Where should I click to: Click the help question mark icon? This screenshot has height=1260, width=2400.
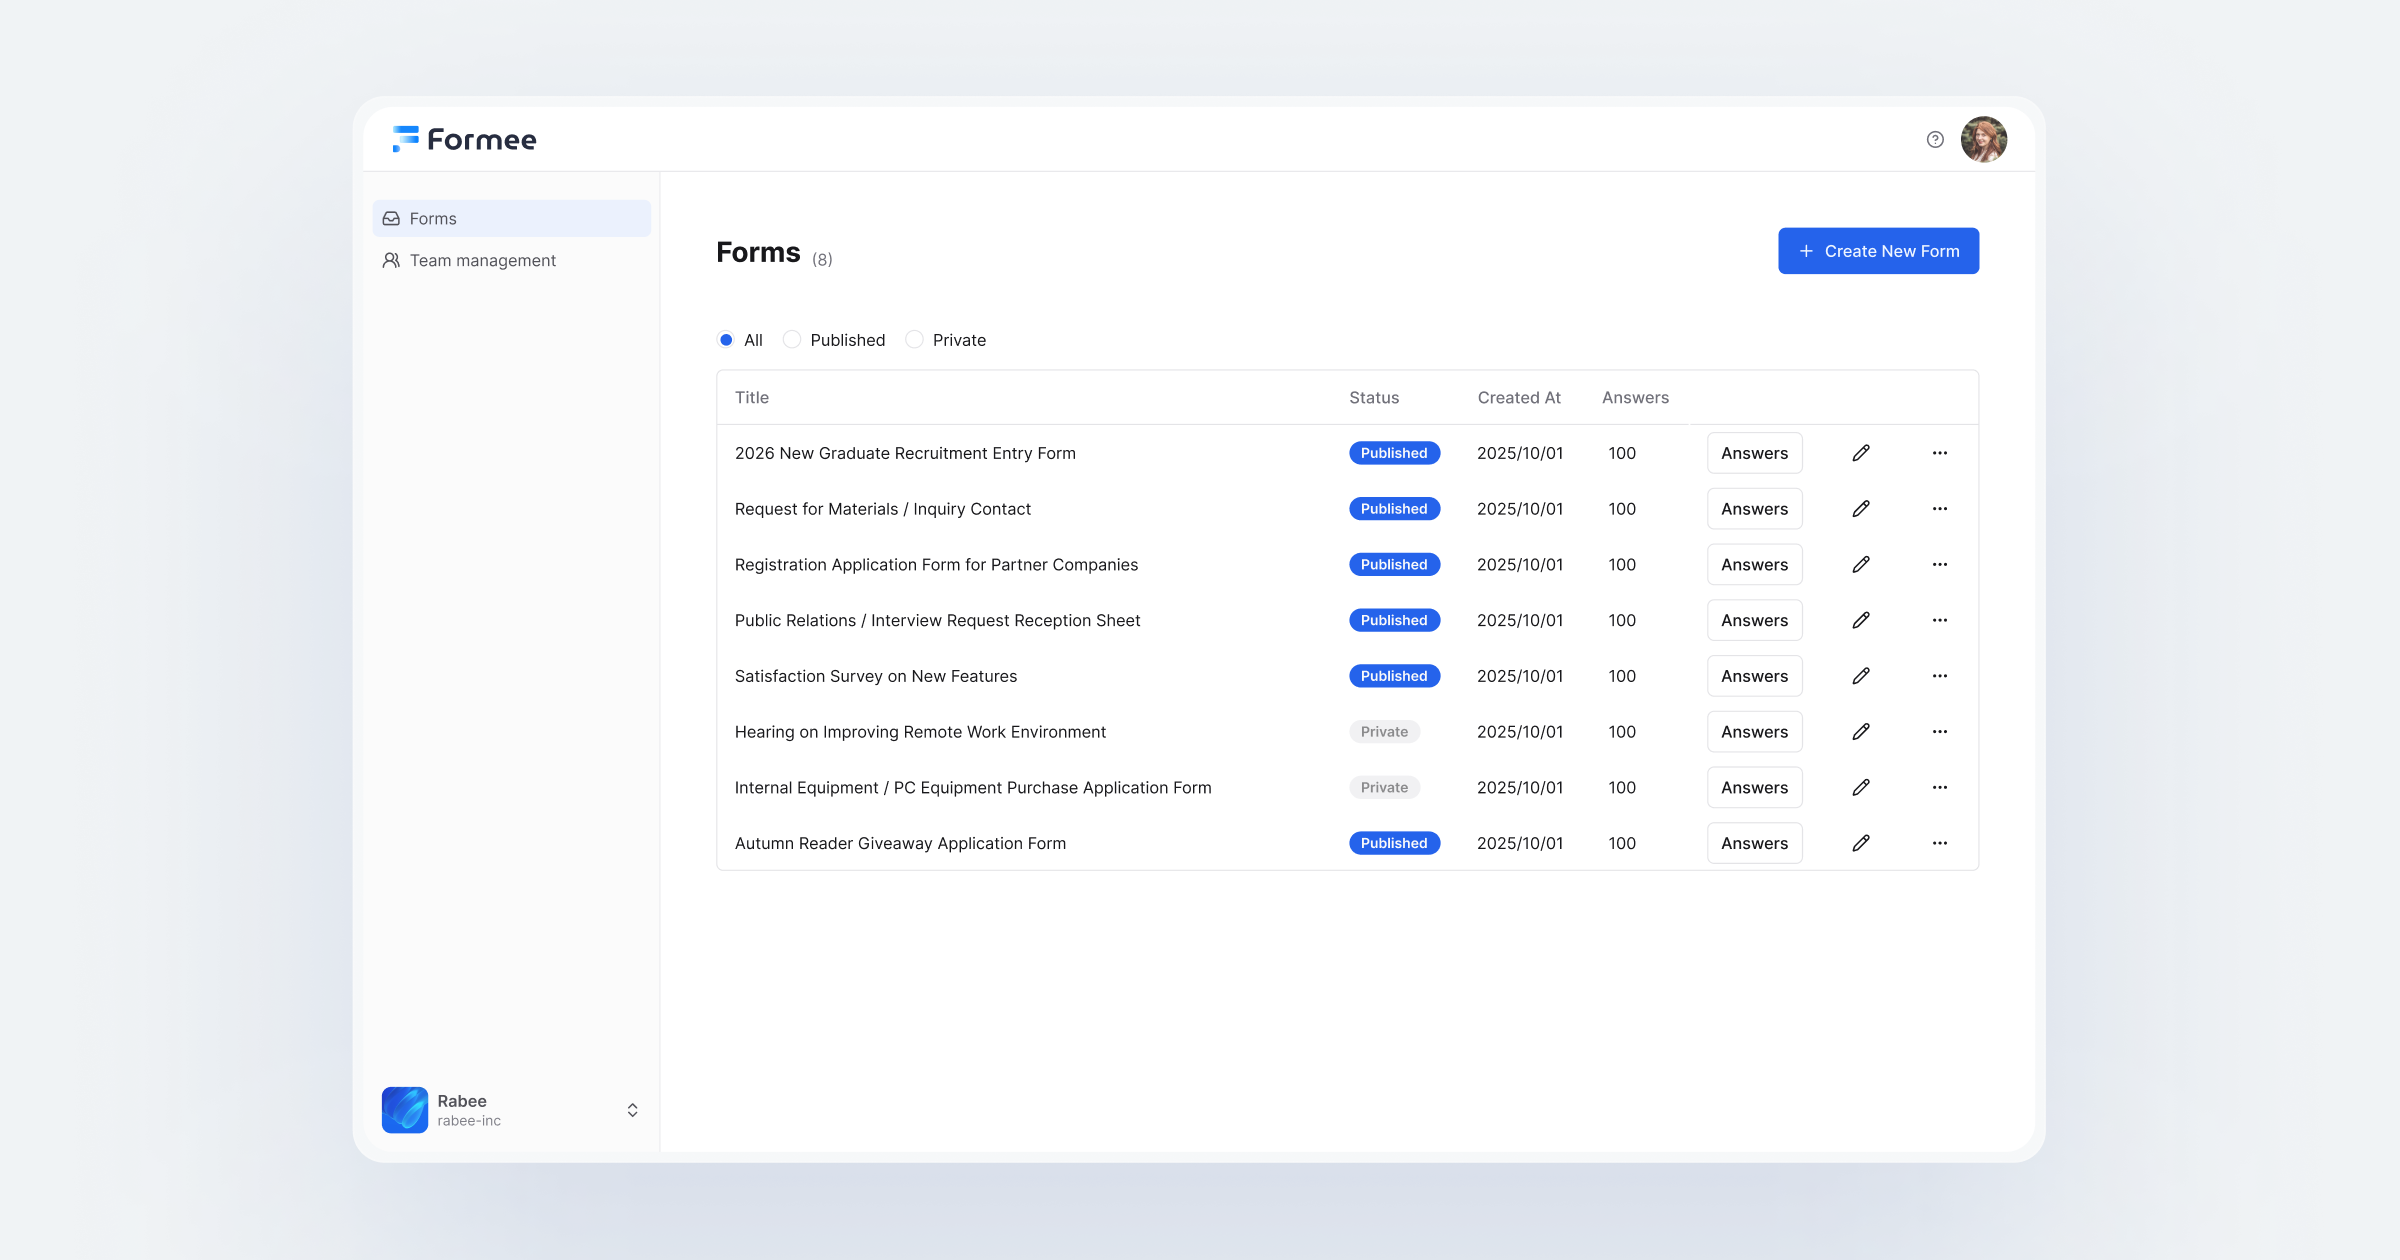click(1935, 140)
